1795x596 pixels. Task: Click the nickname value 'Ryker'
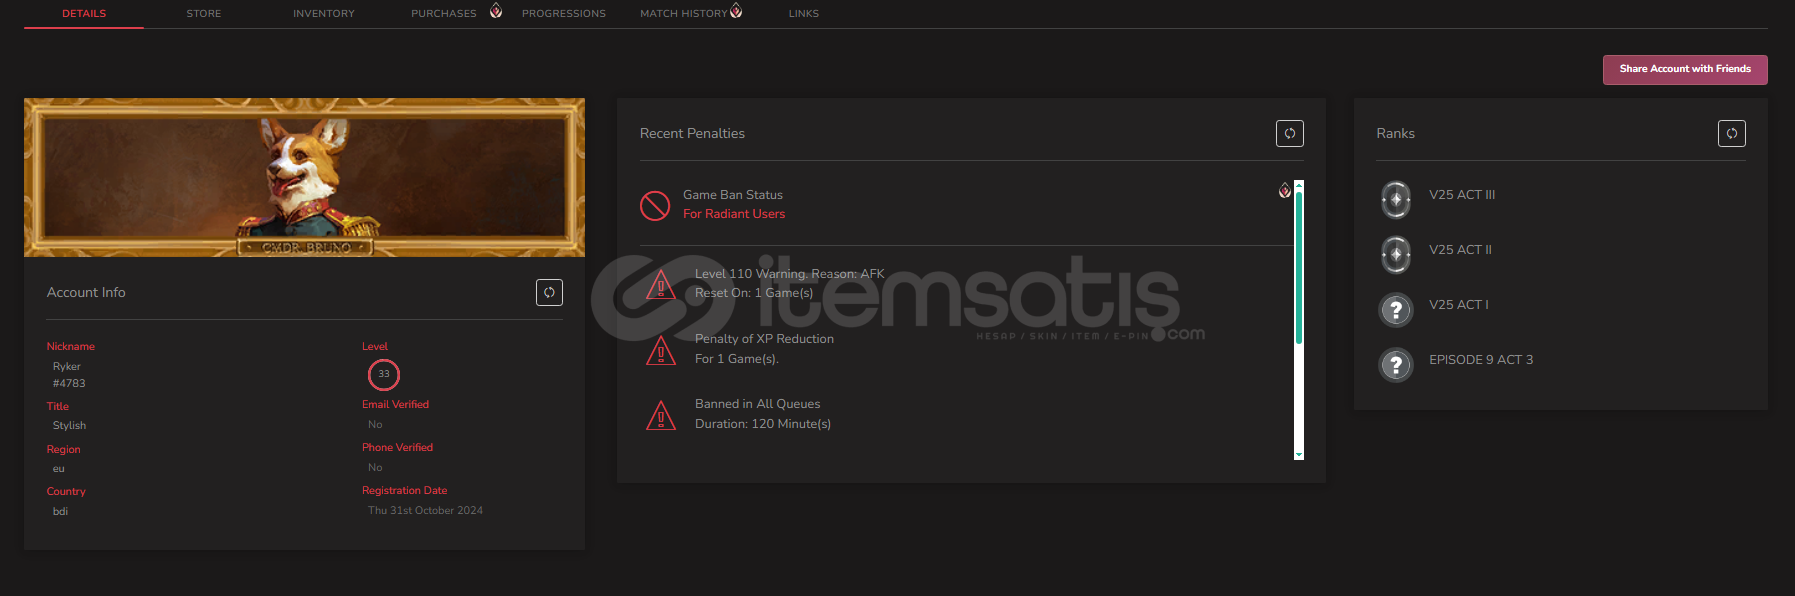tap(67, 367)
